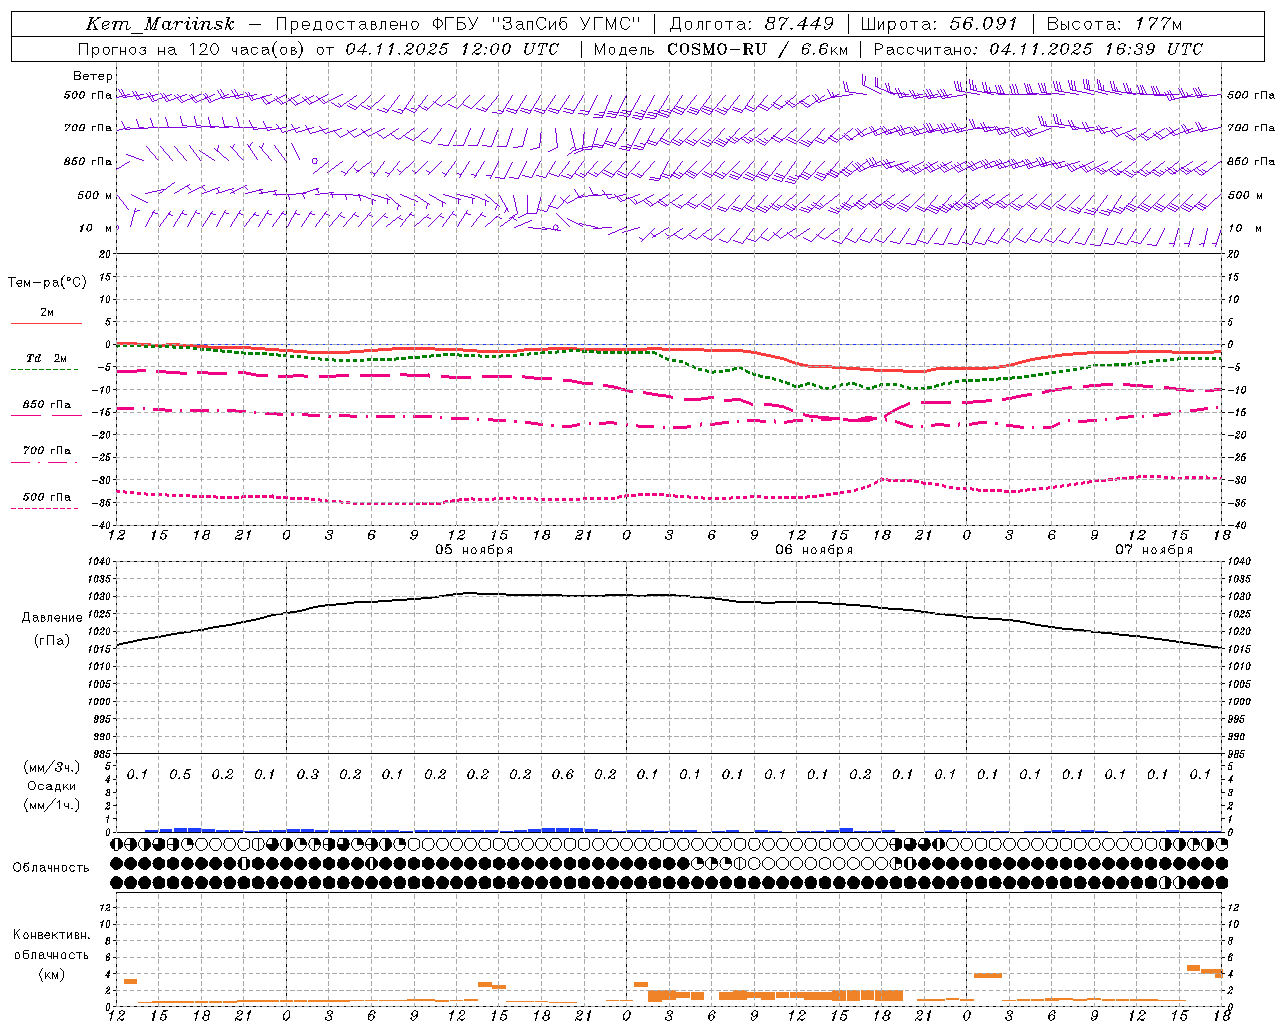Select the longitude value 87.449
The height and width of the screenshot is (1024, 1280).
[801, 24]
